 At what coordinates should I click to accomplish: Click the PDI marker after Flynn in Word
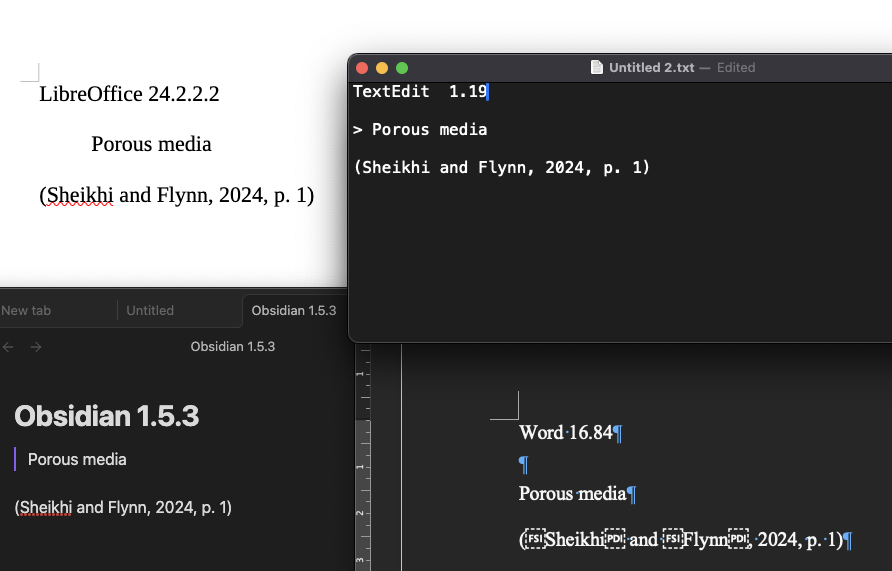[738, 539]
